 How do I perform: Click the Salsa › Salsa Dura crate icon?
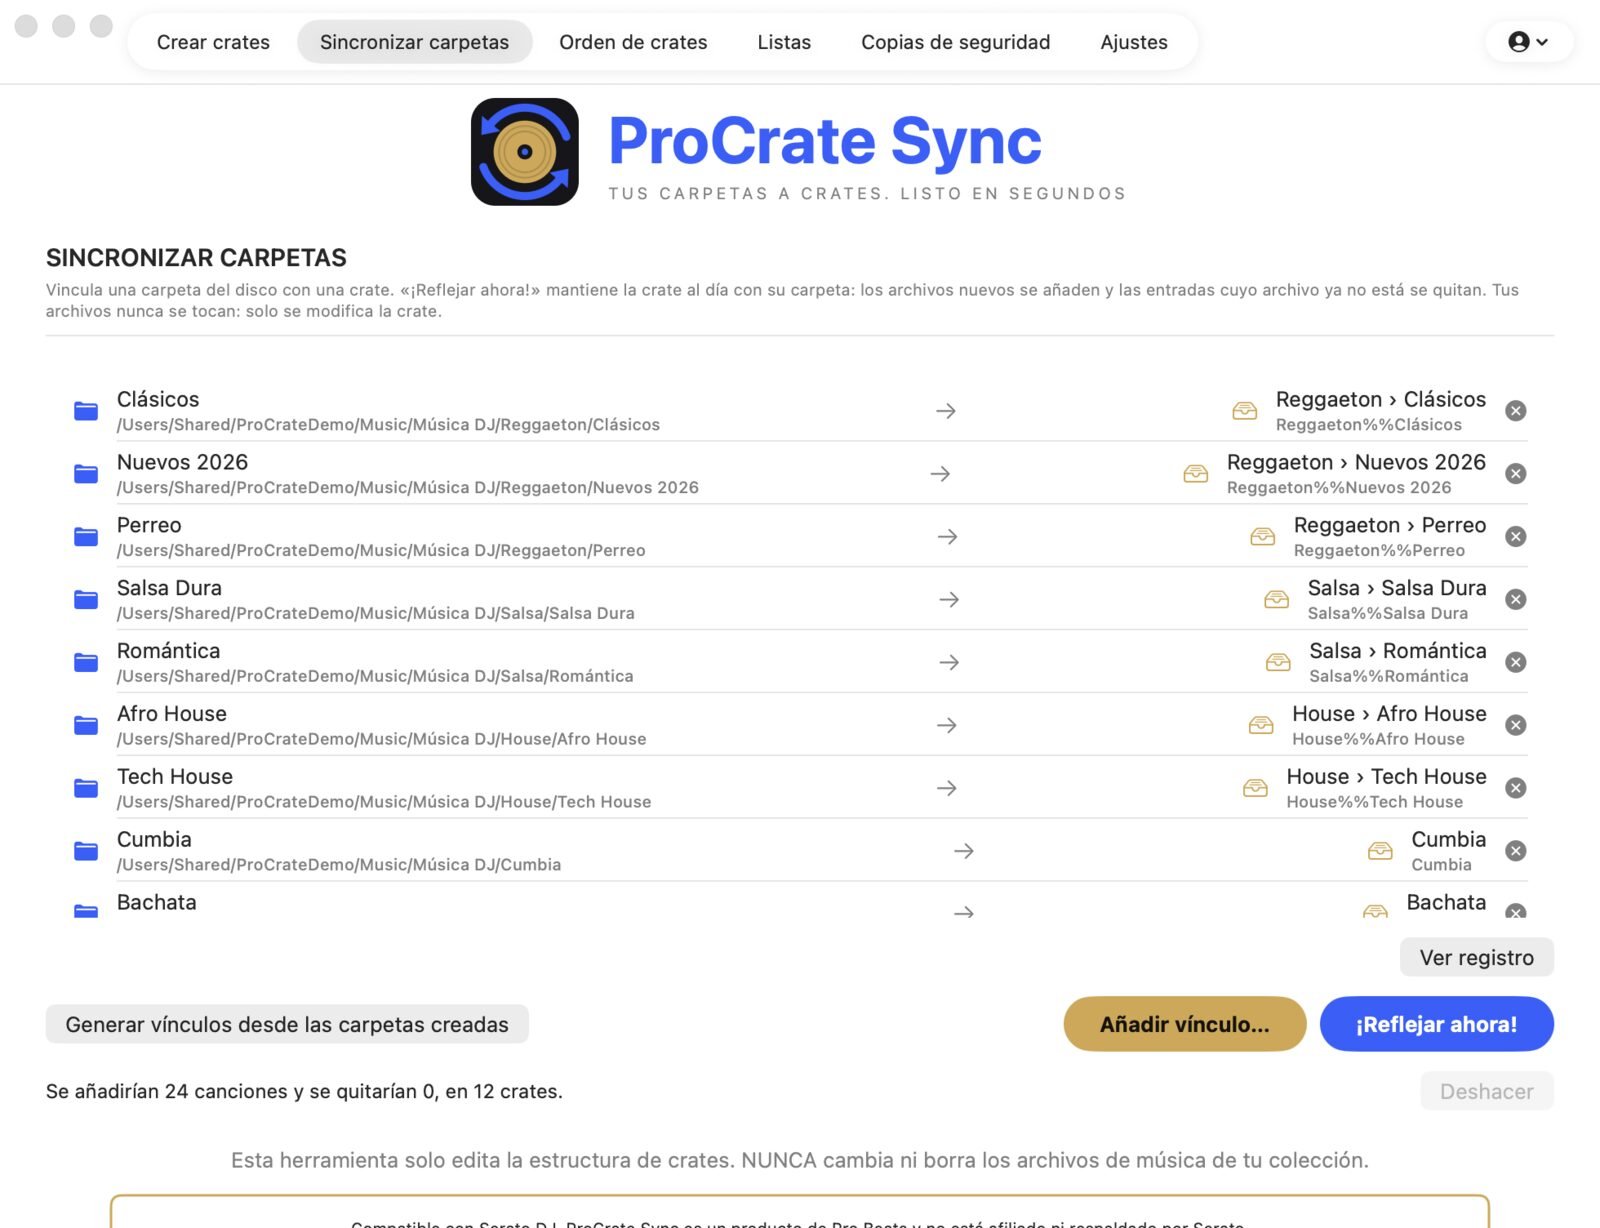[x=1277, y=600]
